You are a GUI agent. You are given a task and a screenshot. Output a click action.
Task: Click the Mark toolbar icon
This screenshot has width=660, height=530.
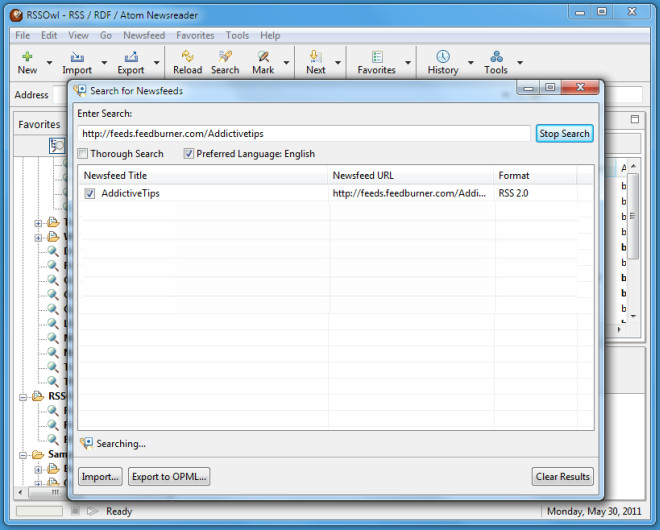click(x=263, y=56)
